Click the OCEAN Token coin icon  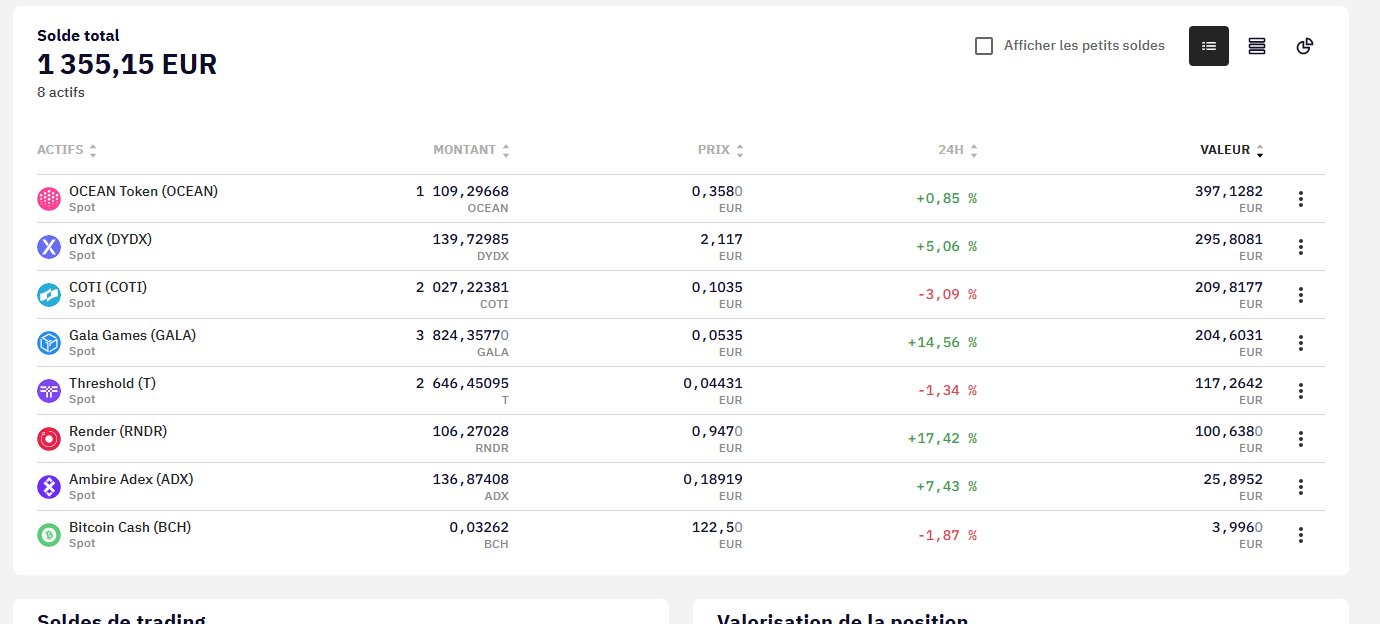(49, 199)
